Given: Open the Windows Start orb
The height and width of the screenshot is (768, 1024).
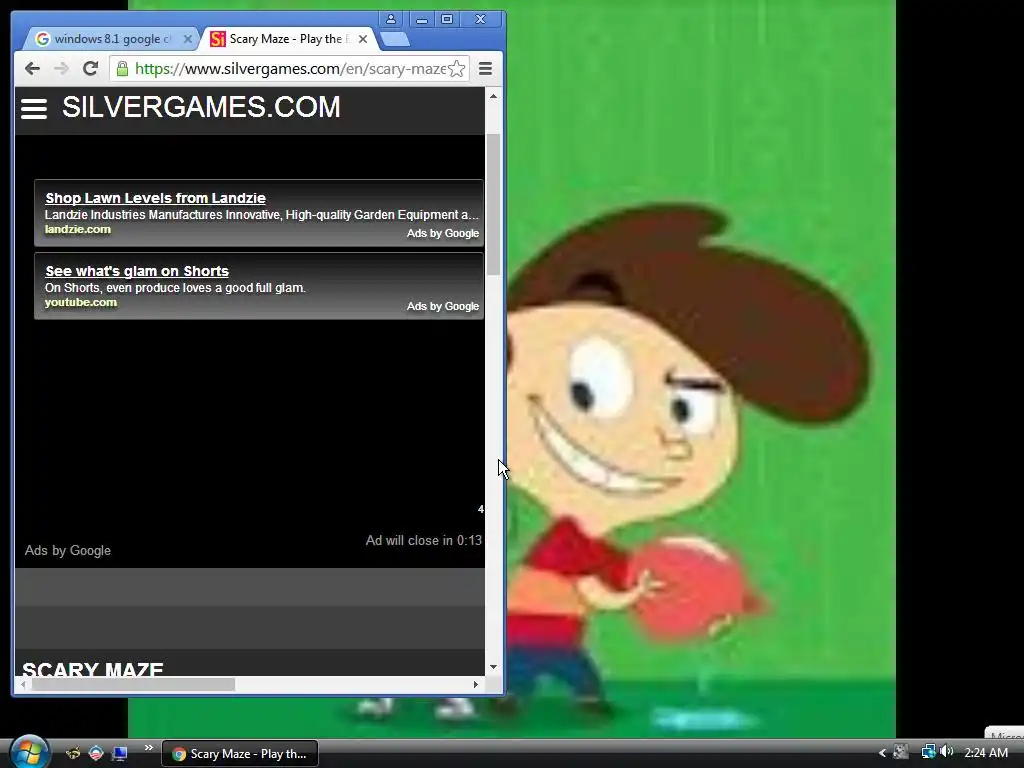Looking at the screenshot, I should (x=29, y=752).
